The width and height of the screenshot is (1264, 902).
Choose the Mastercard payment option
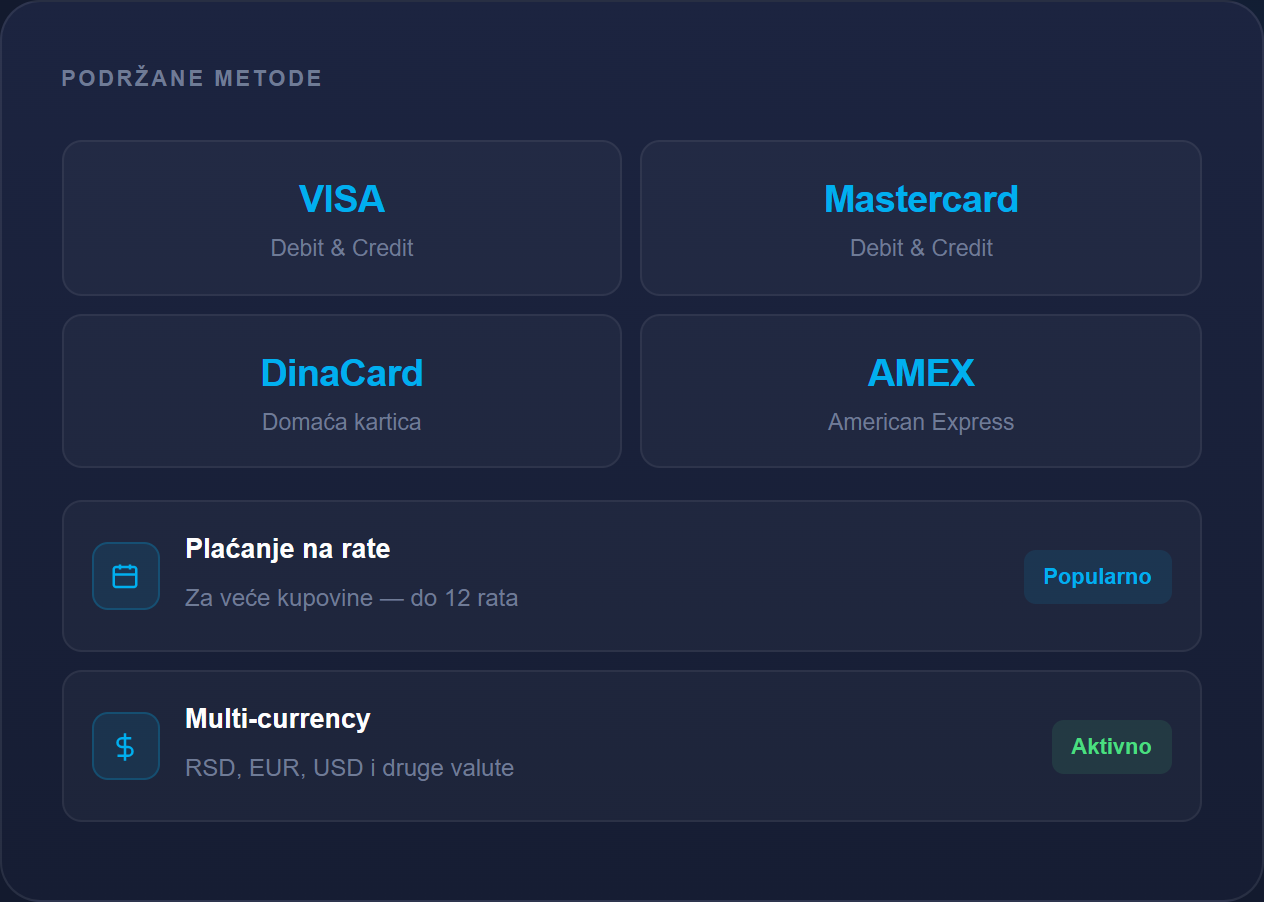(x=921, y=218)
